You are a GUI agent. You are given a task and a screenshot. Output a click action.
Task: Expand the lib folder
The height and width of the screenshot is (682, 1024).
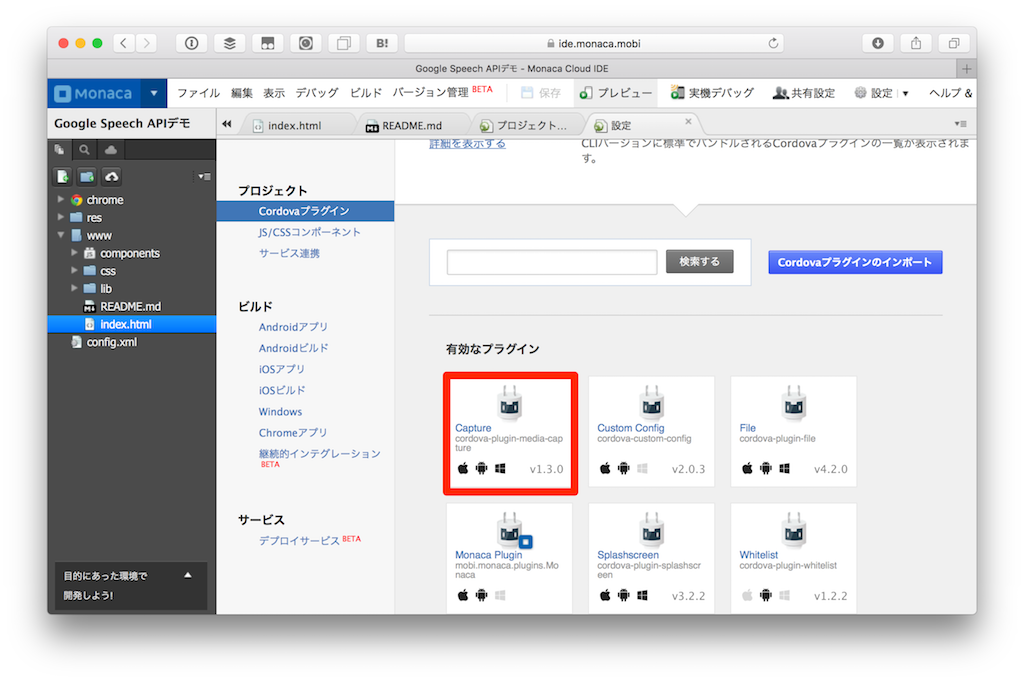(74, 288)
